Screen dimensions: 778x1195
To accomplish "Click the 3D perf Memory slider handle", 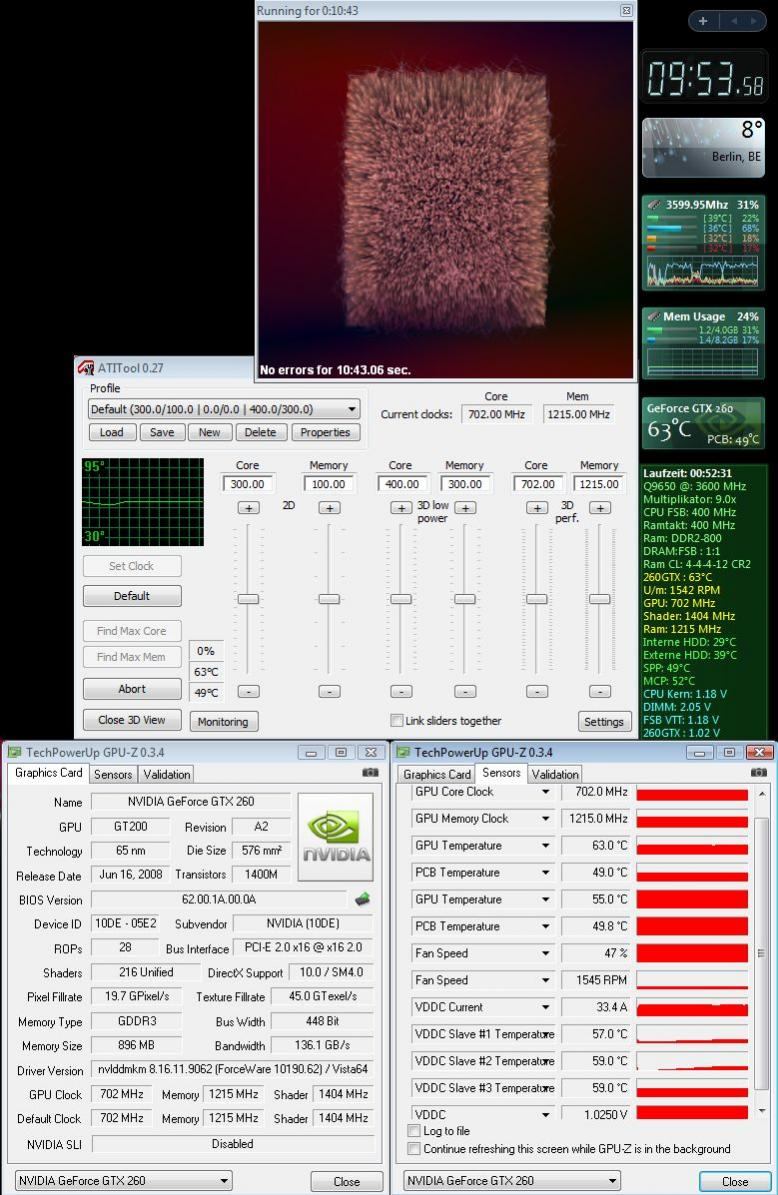I will (600, 599).
